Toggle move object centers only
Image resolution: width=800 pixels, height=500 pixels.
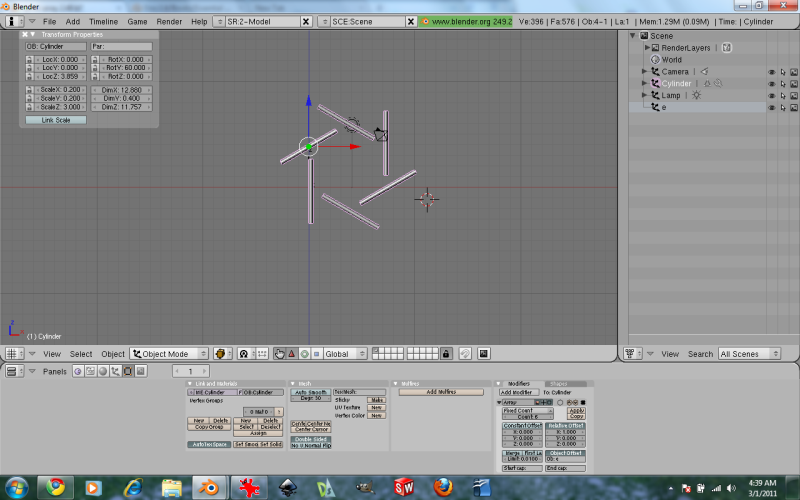click(262, 354)
